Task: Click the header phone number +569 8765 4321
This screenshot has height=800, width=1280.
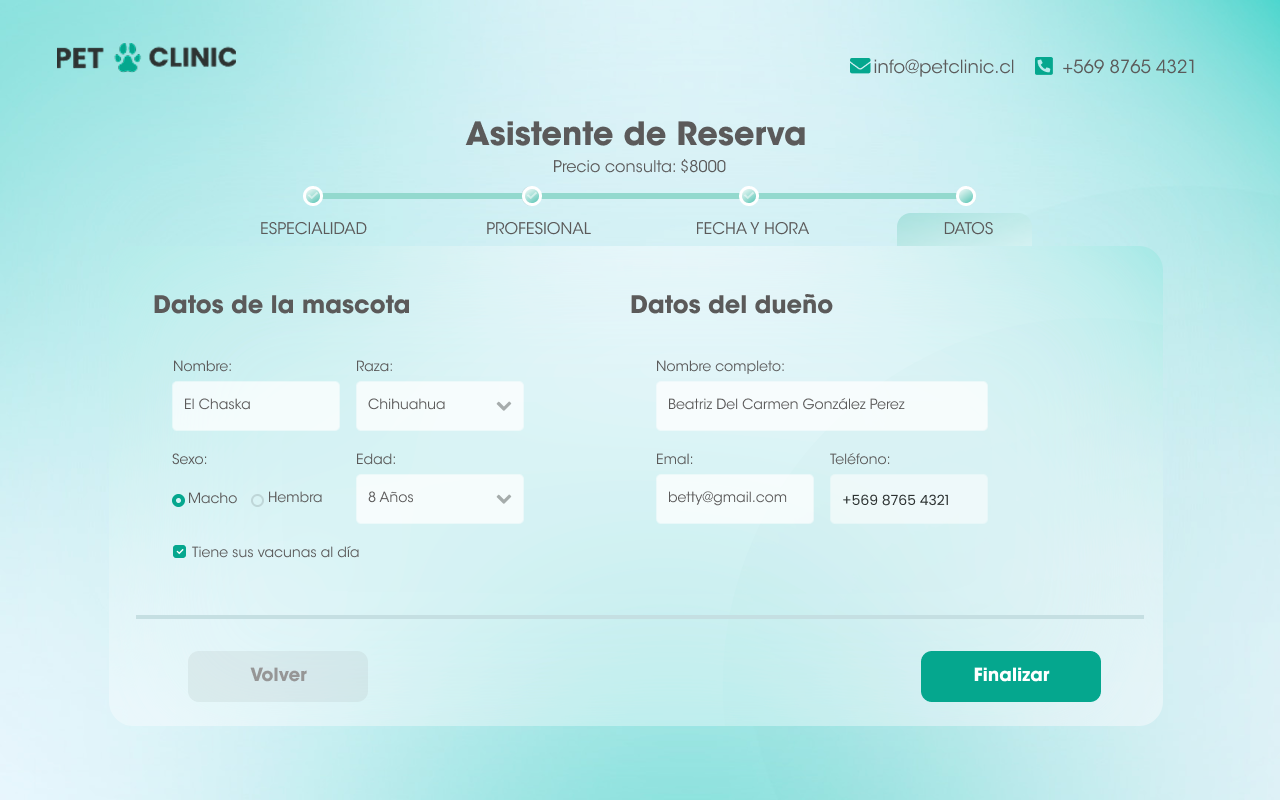Action: pyautogui.click(x=1128, y=67)
